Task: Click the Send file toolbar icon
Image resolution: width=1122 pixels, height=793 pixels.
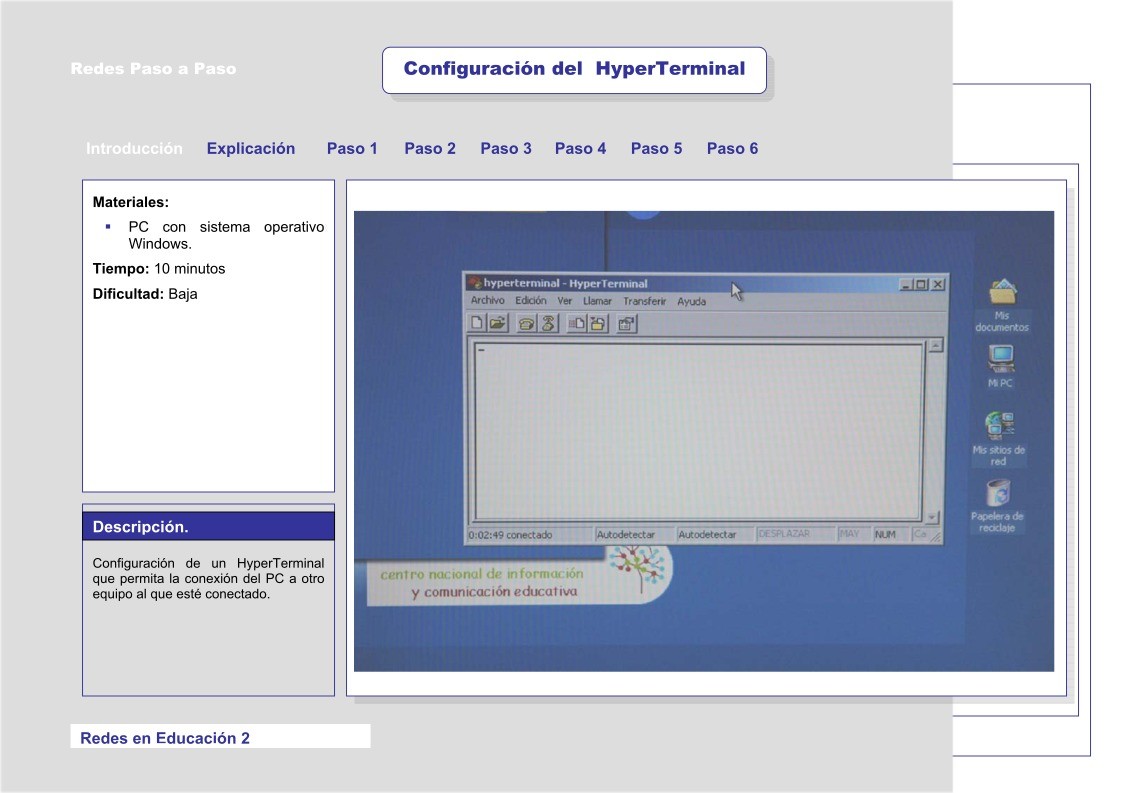Action: click(x=576, y=323)
